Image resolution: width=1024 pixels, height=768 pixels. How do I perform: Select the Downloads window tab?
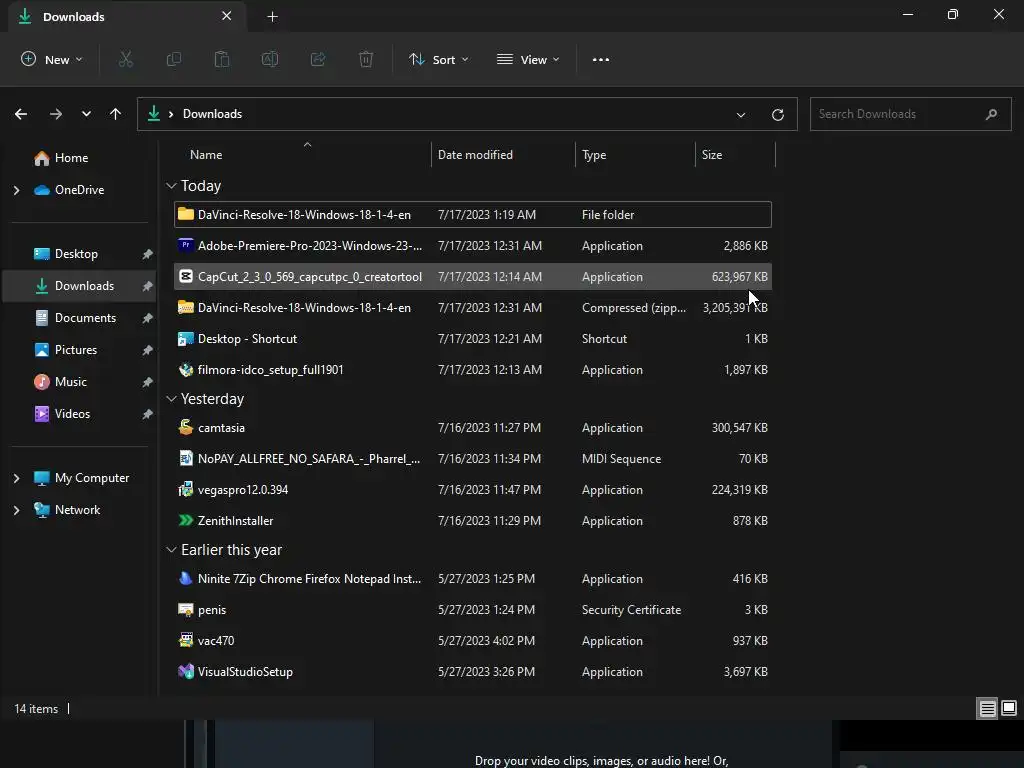click(x=127, y=16)
